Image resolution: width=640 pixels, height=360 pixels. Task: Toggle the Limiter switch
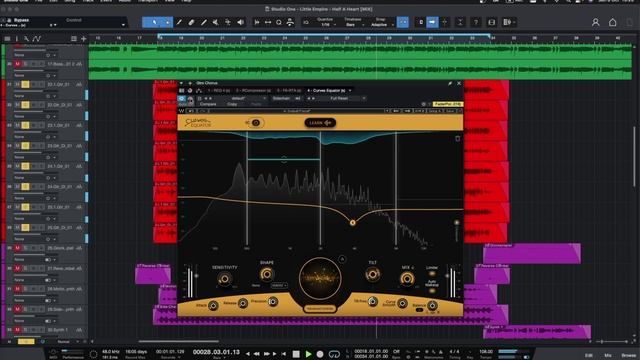click(x=432, y=273)
